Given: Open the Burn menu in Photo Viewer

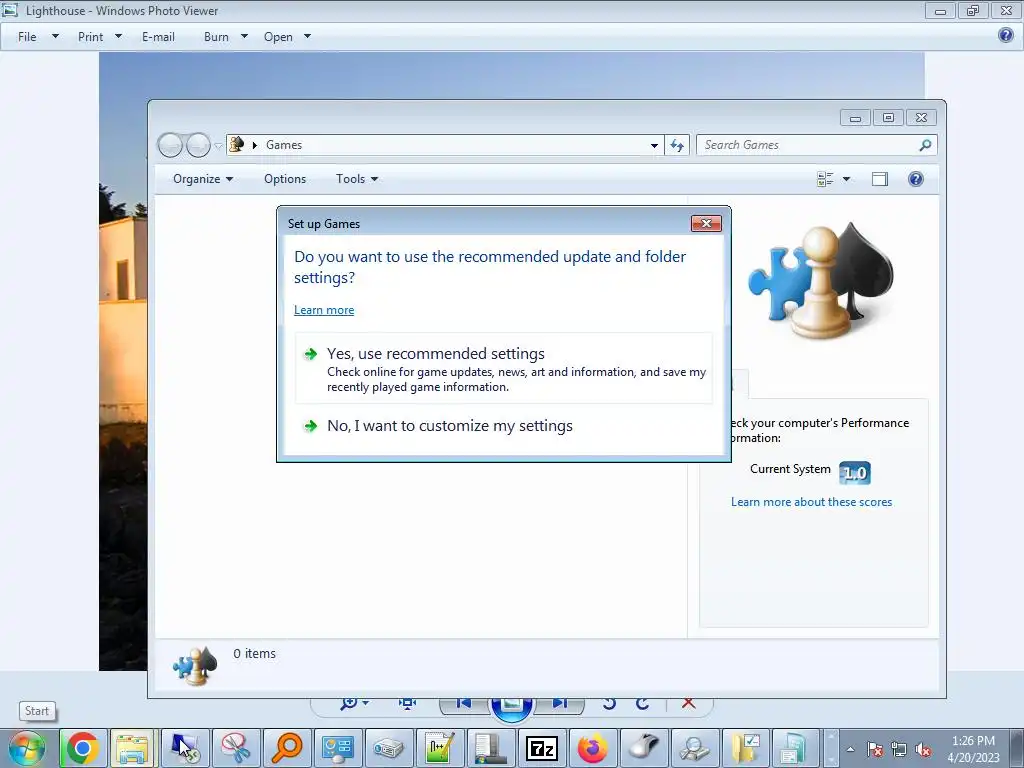Looking at the screenshot, I should (225, 37).
